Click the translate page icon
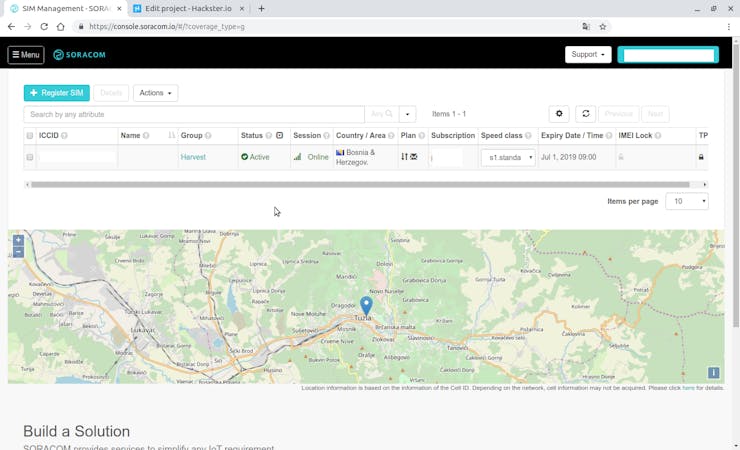740x450 pixels. pyautogui.click(x=586, y=26)
